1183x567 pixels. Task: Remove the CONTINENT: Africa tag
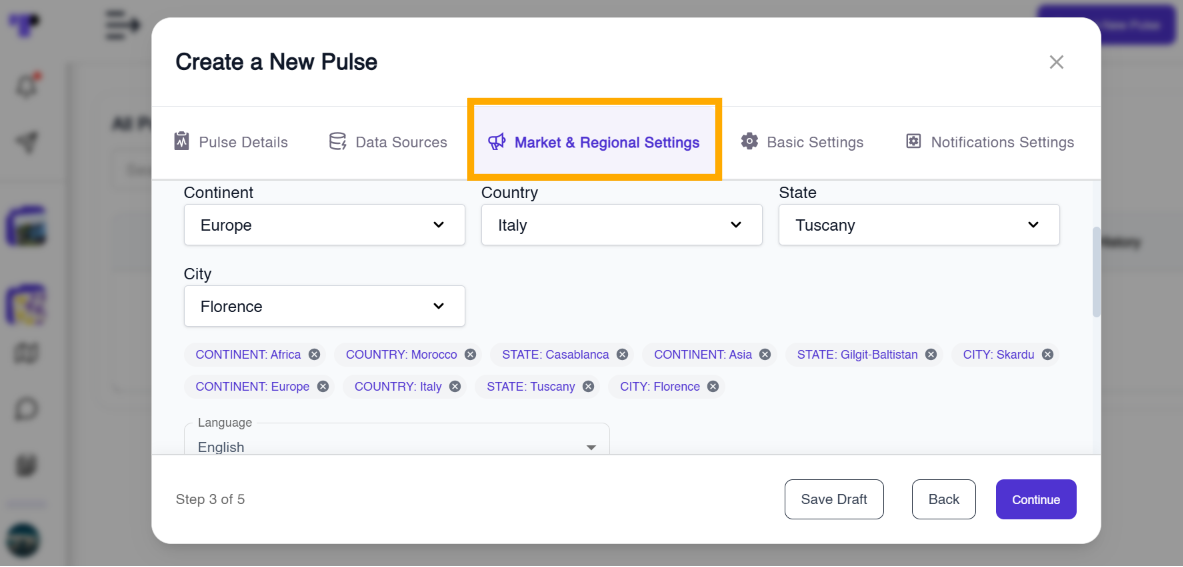coord(314,354)
